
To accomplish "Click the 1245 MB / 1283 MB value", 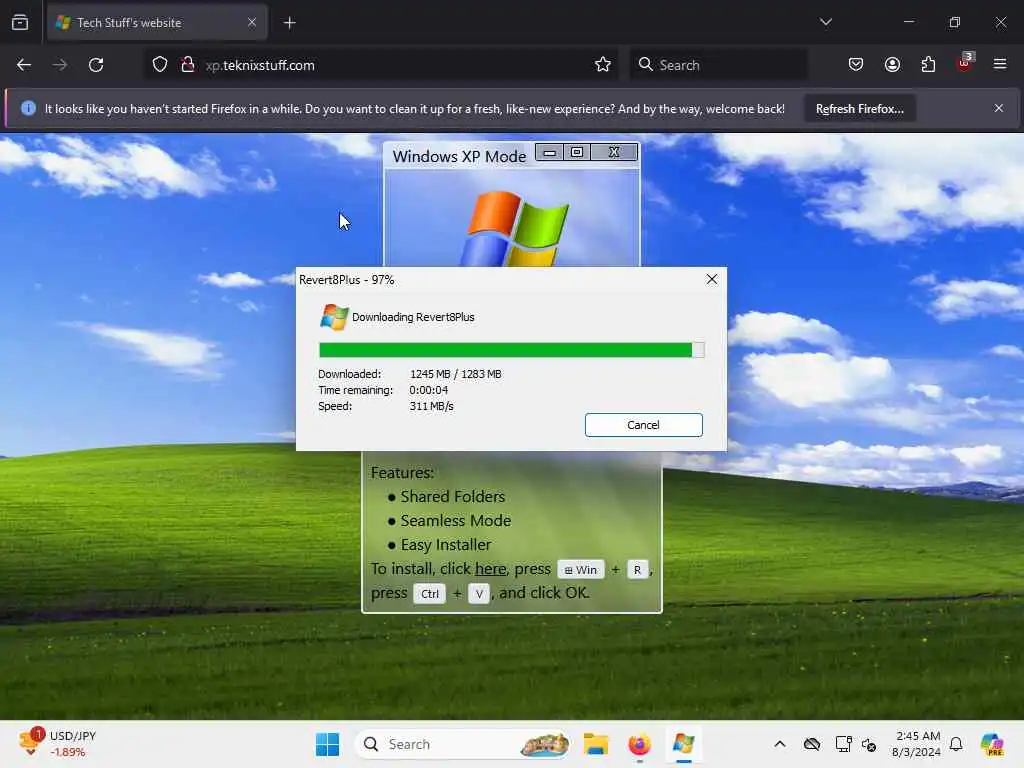I will [x=455, y=374].
